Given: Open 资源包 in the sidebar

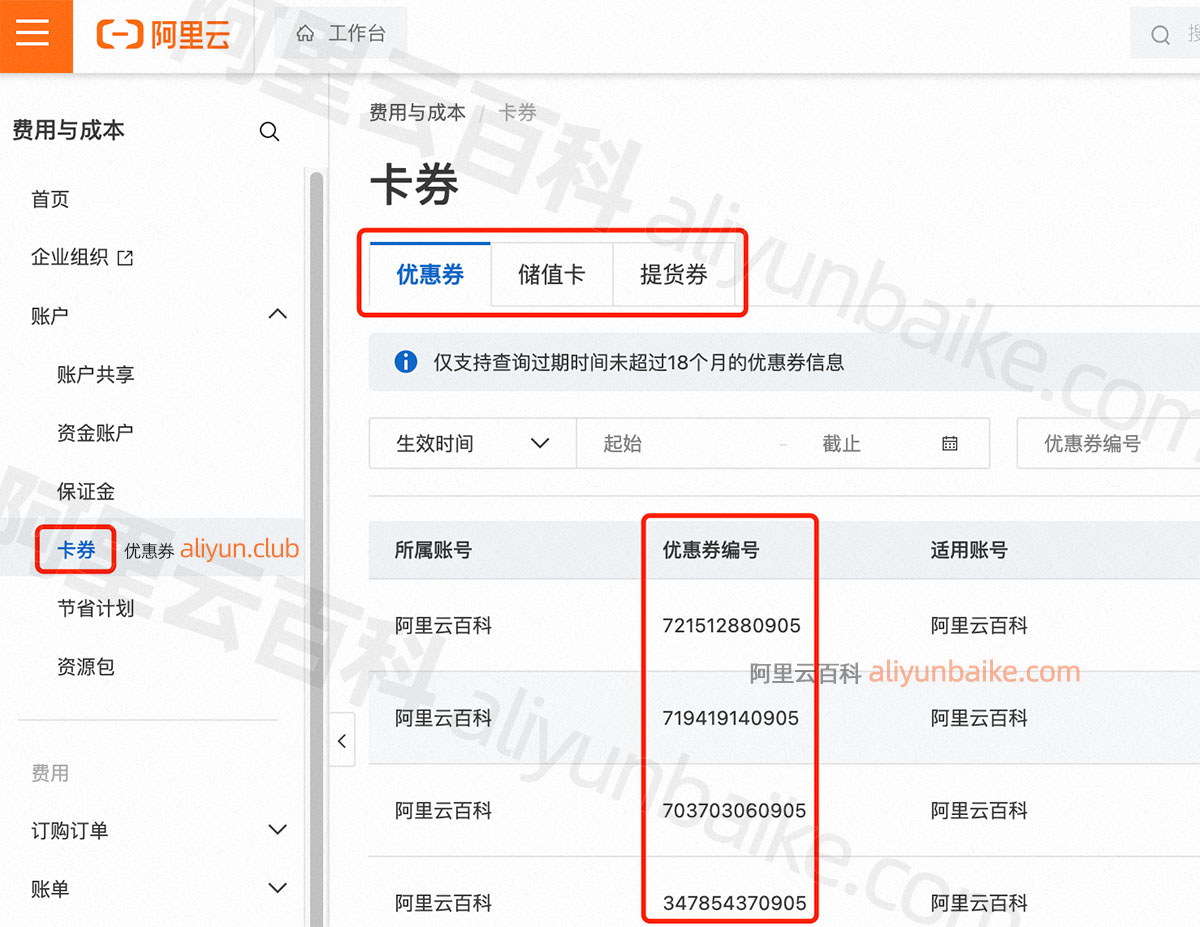Looking at the screenshot, I should click(x=86, y=667).
